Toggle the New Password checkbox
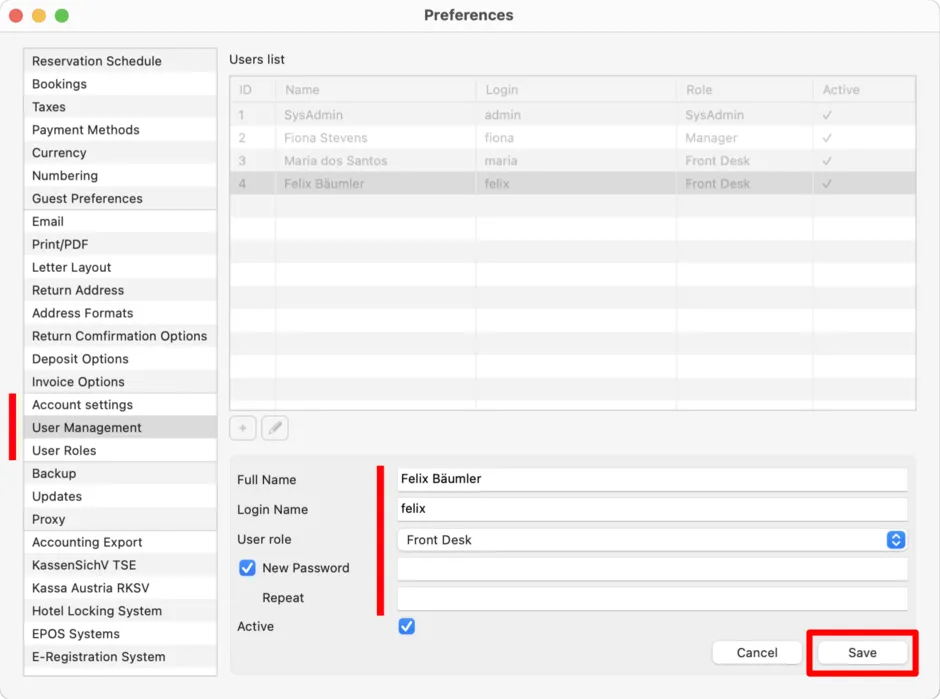 pyautogui.click(x=247, y=568)
